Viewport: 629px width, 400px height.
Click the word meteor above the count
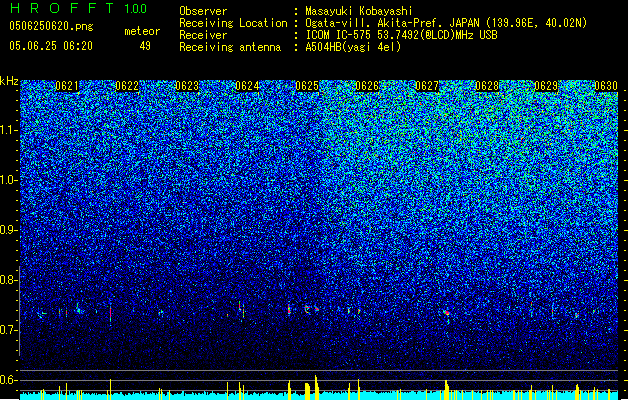click(142, 31)
